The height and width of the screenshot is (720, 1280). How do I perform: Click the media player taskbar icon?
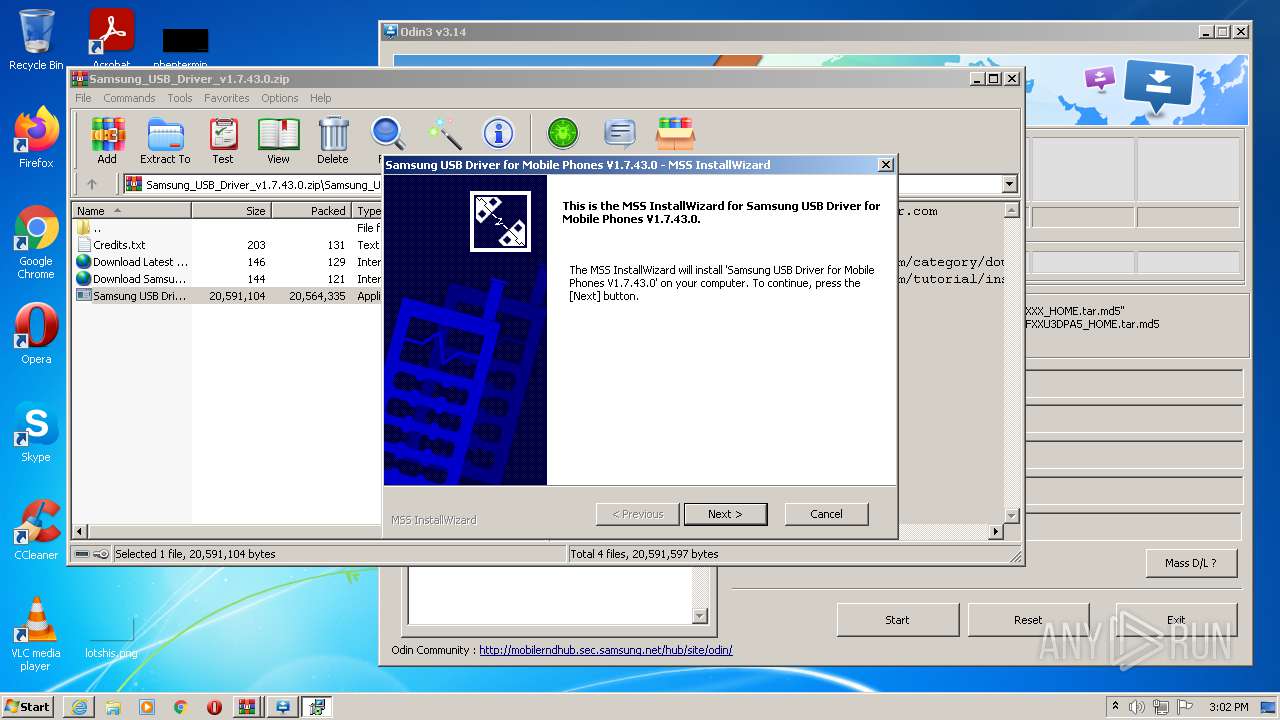click(x=147, y=707)
